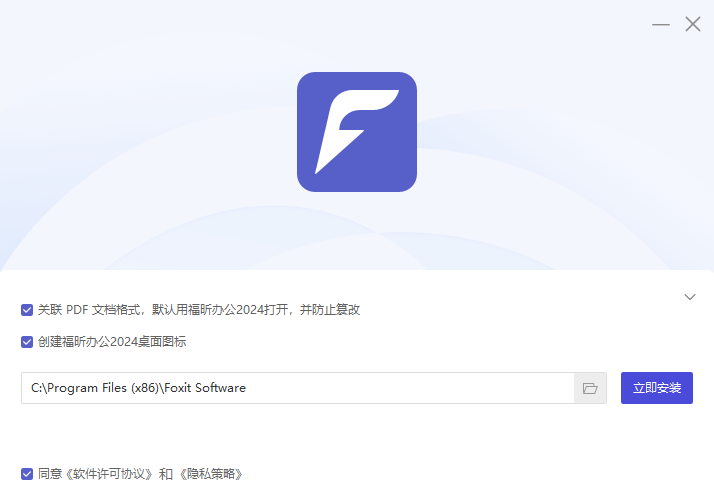
Task: Uncheck 创建福昕办公2024桌面图标 checkbox
Action: click(27, 342)
